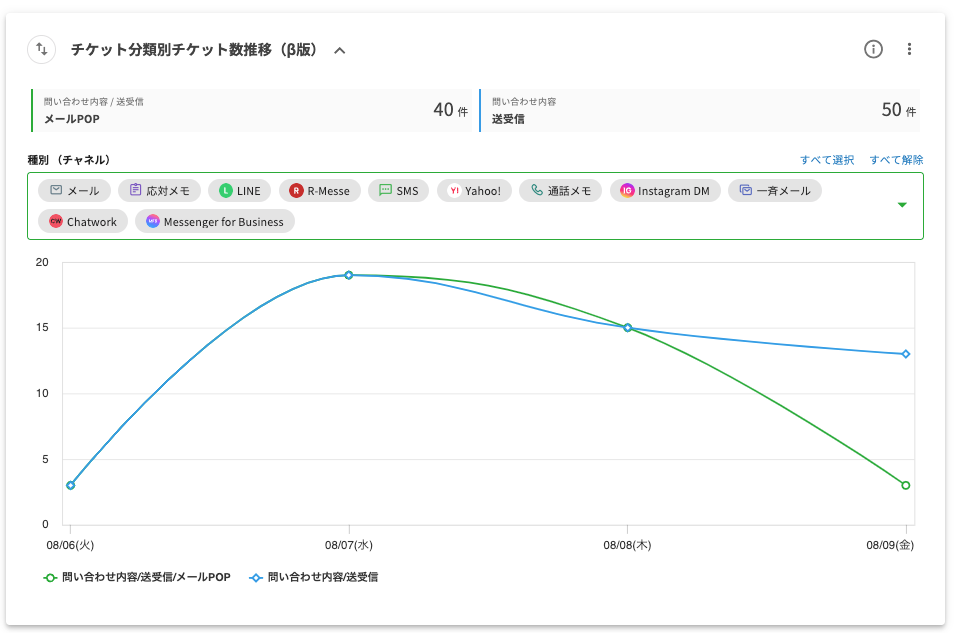Toggle the 応対メモ channel chip

(159, 191)
